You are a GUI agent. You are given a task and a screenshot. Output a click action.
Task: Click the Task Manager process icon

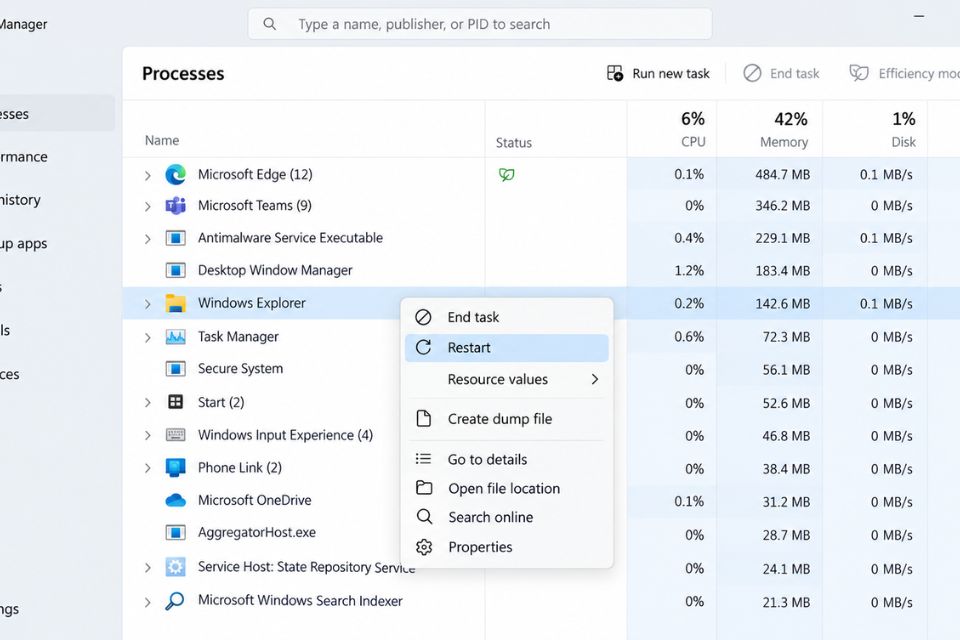click(x=176, y=337)
